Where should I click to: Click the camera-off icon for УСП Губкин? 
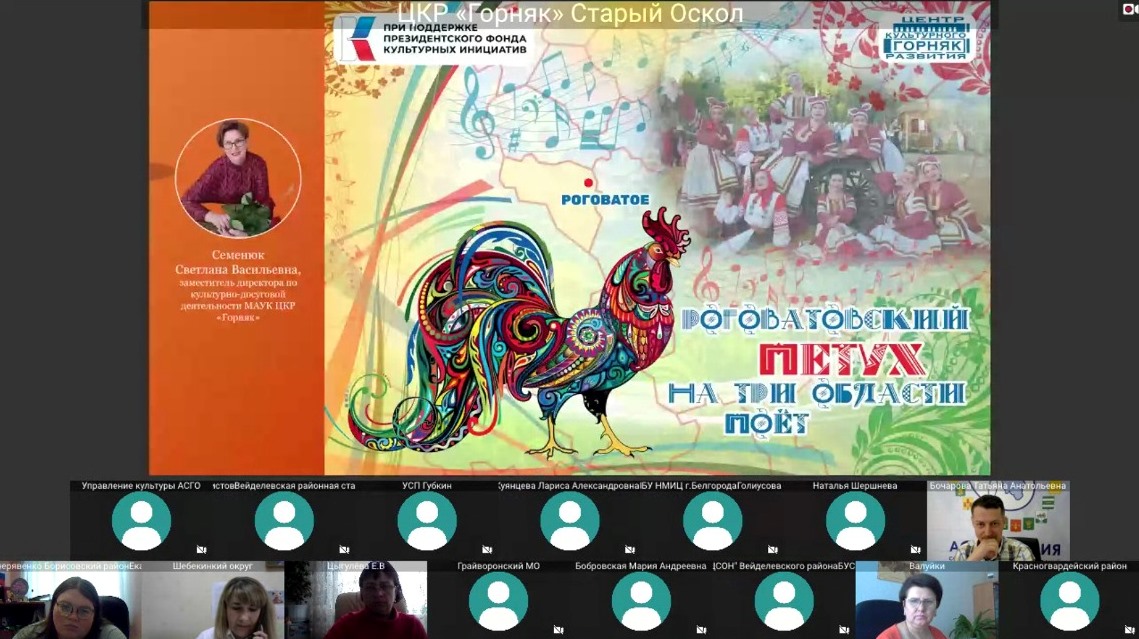pos(487,550)
